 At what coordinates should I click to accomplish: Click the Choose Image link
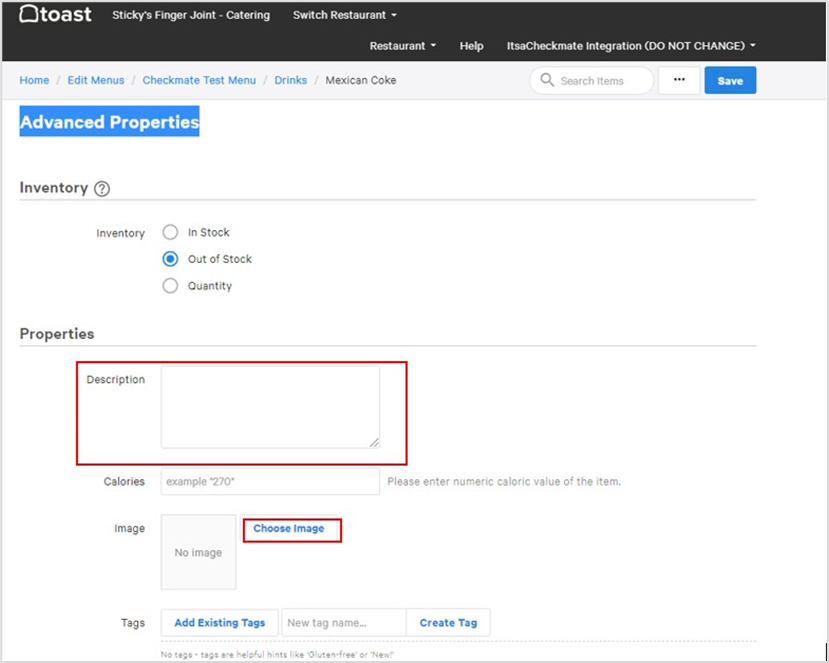click(x=289, y=529)
